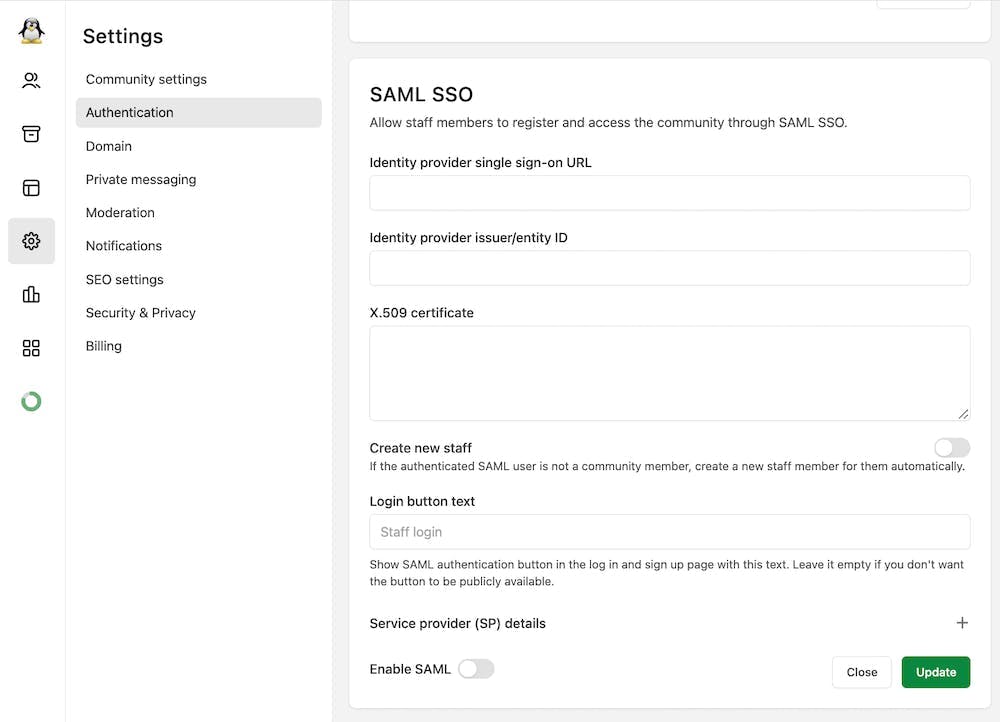Viewport: 1000px width, 722px height.
Task: Expand Service provider (SP) details section
Action: coord(962,623)
